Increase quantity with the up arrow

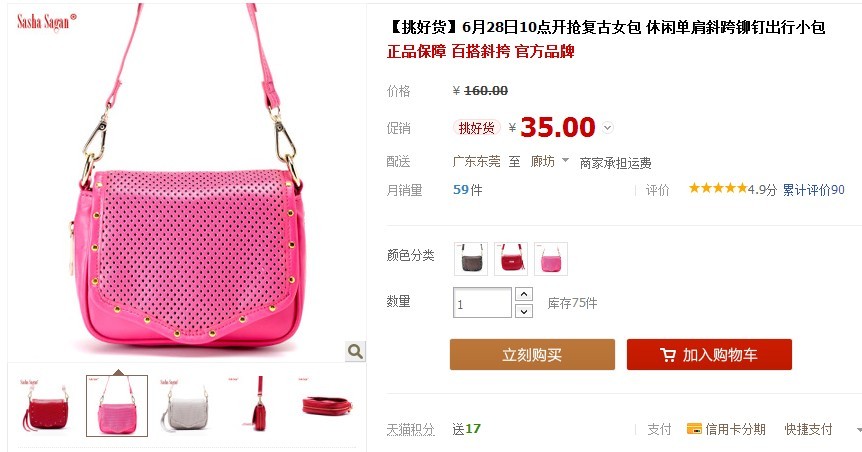tap(524, 294)
